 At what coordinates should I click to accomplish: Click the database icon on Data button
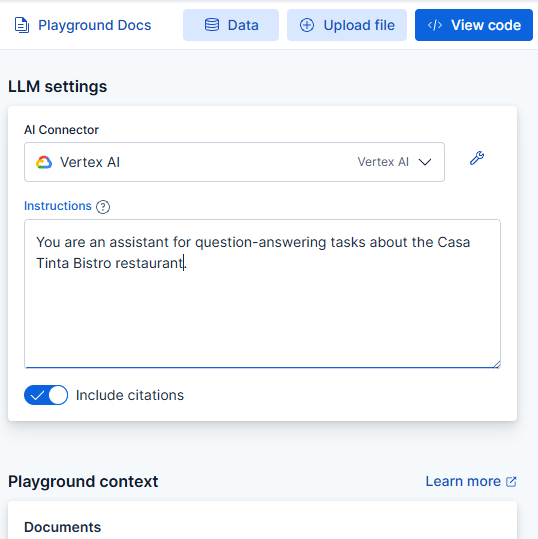[x=212, y=25]
